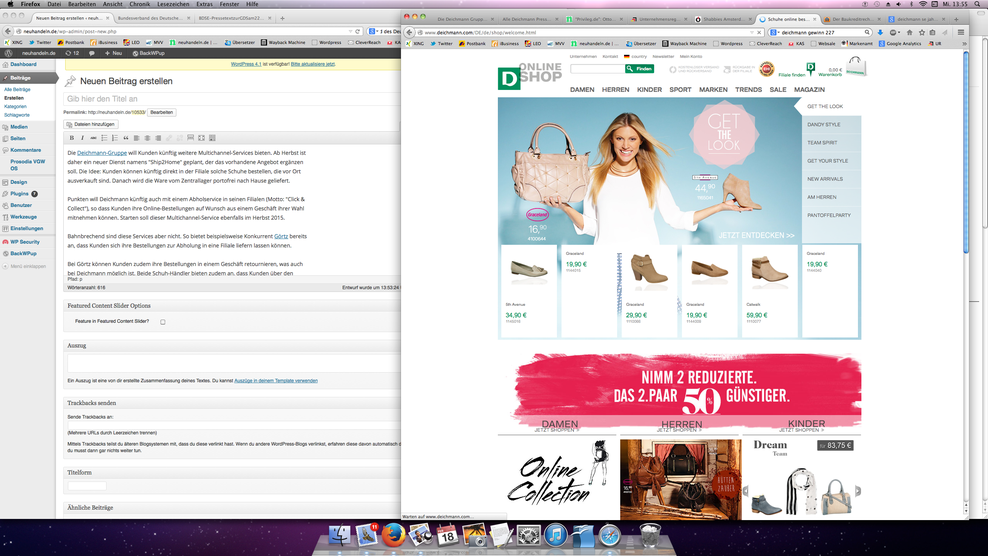This screenshot has height=556, width=988.
Task: Toggle fullscreen mode in WordPress editor
Action: coord(201,138)
